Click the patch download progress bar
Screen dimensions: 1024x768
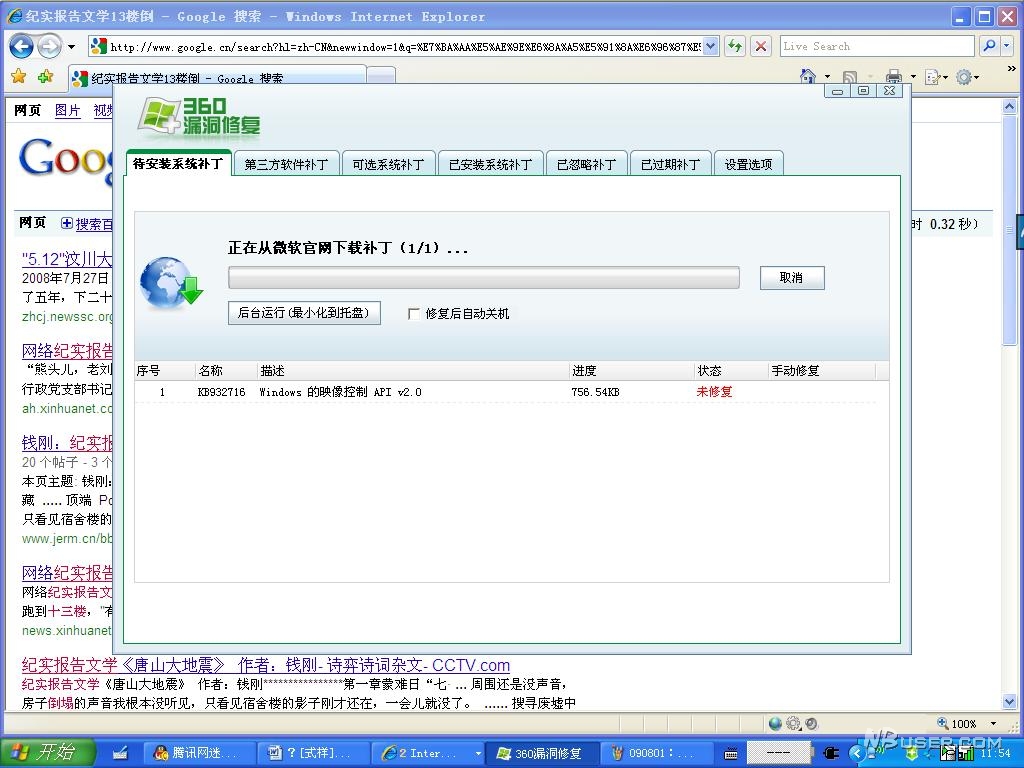pyautogui.click(x=484, y=278)
